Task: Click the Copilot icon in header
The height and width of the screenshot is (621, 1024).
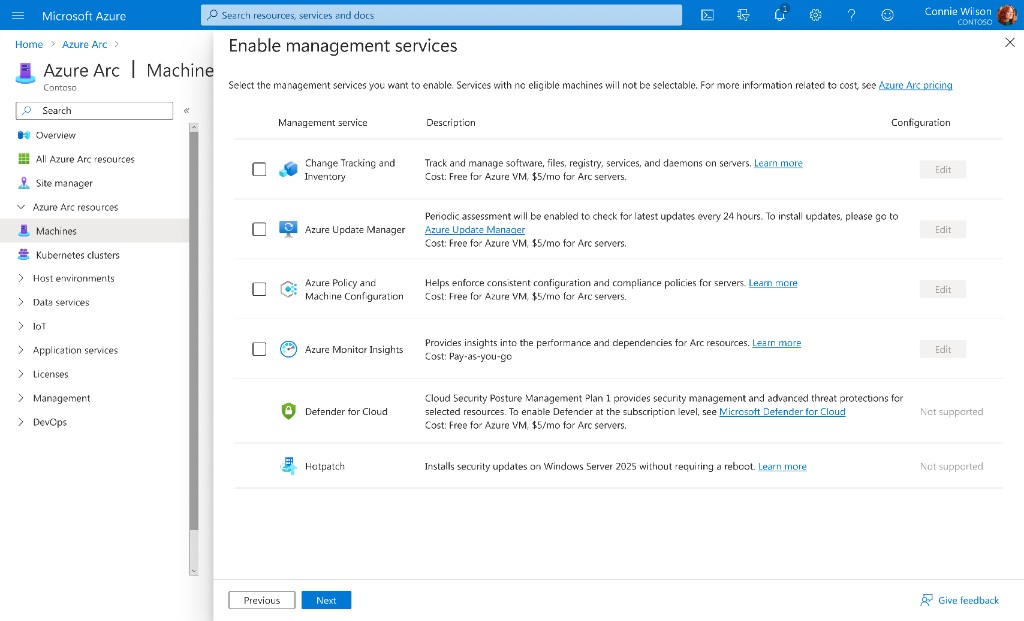Action: point(743,15)
